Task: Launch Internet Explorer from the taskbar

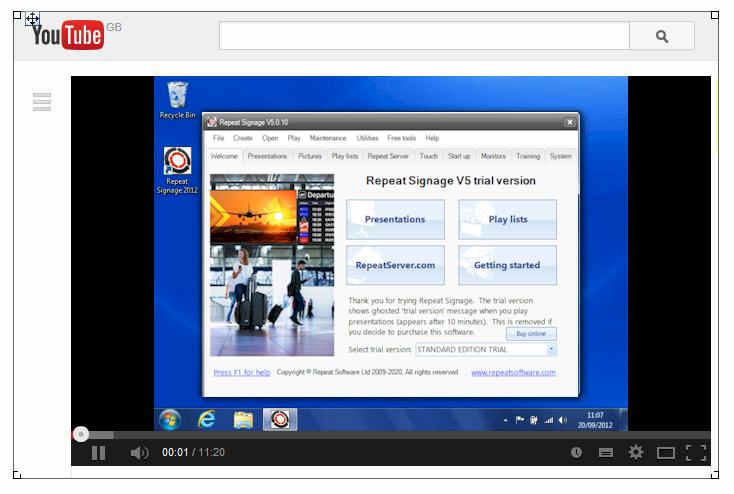Action: [x=206, y=420]
